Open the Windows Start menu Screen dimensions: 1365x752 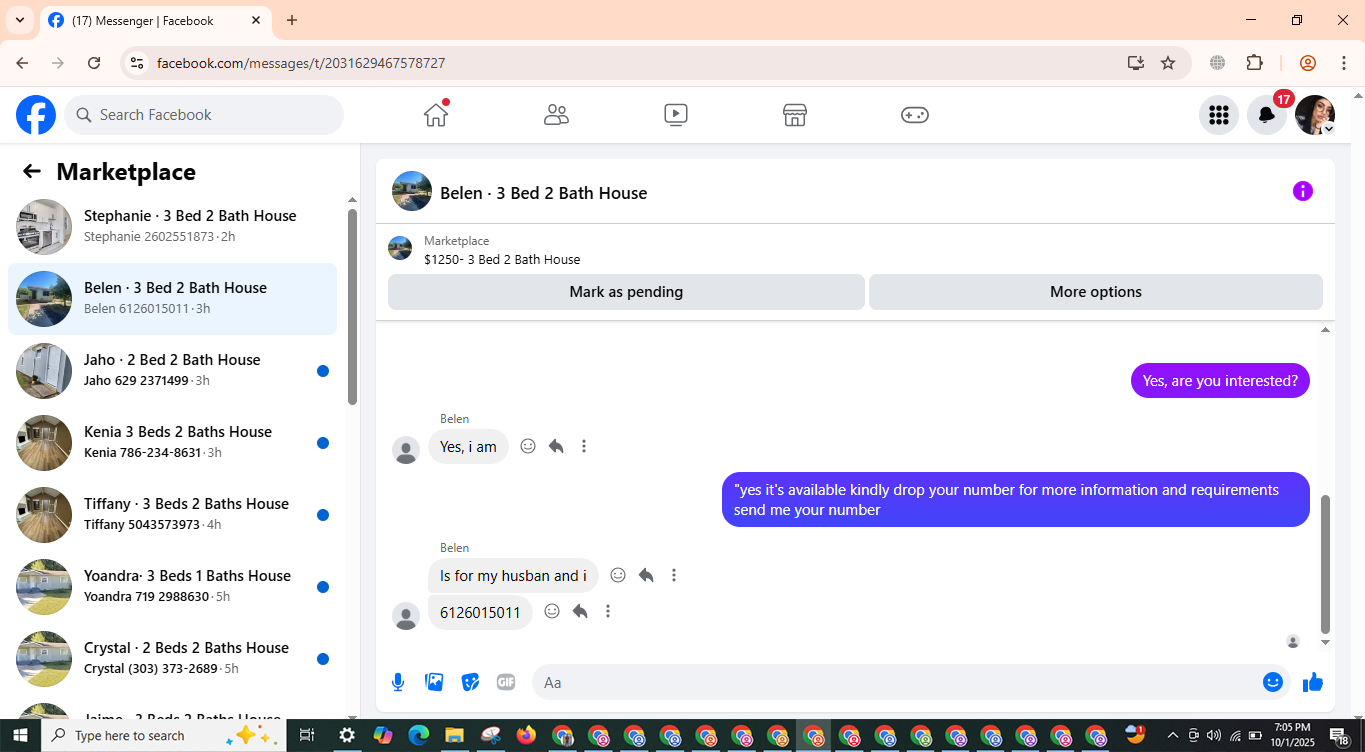click(20, 736)
